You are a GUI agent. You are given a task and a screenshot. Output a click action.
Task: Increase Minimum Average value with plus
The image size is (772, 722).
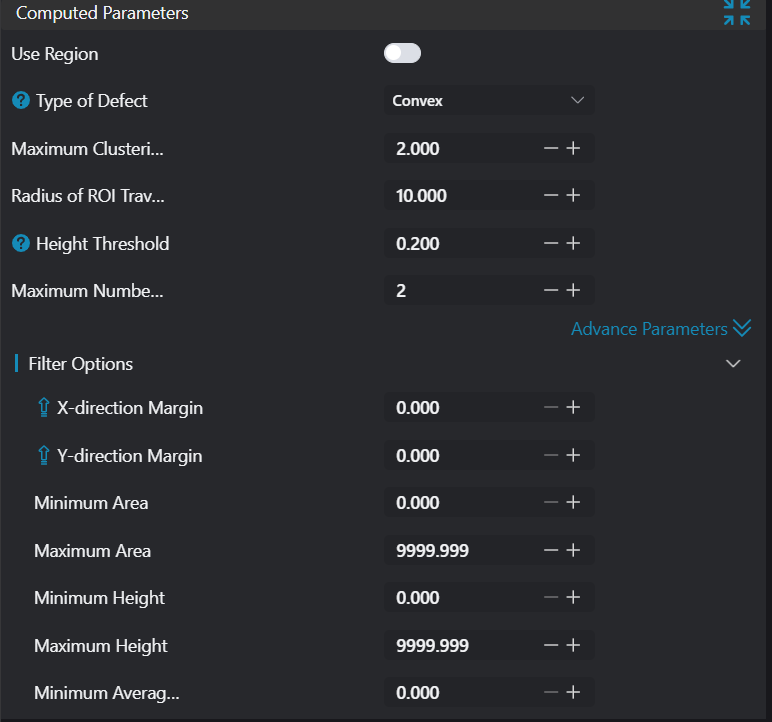(573, 693)
